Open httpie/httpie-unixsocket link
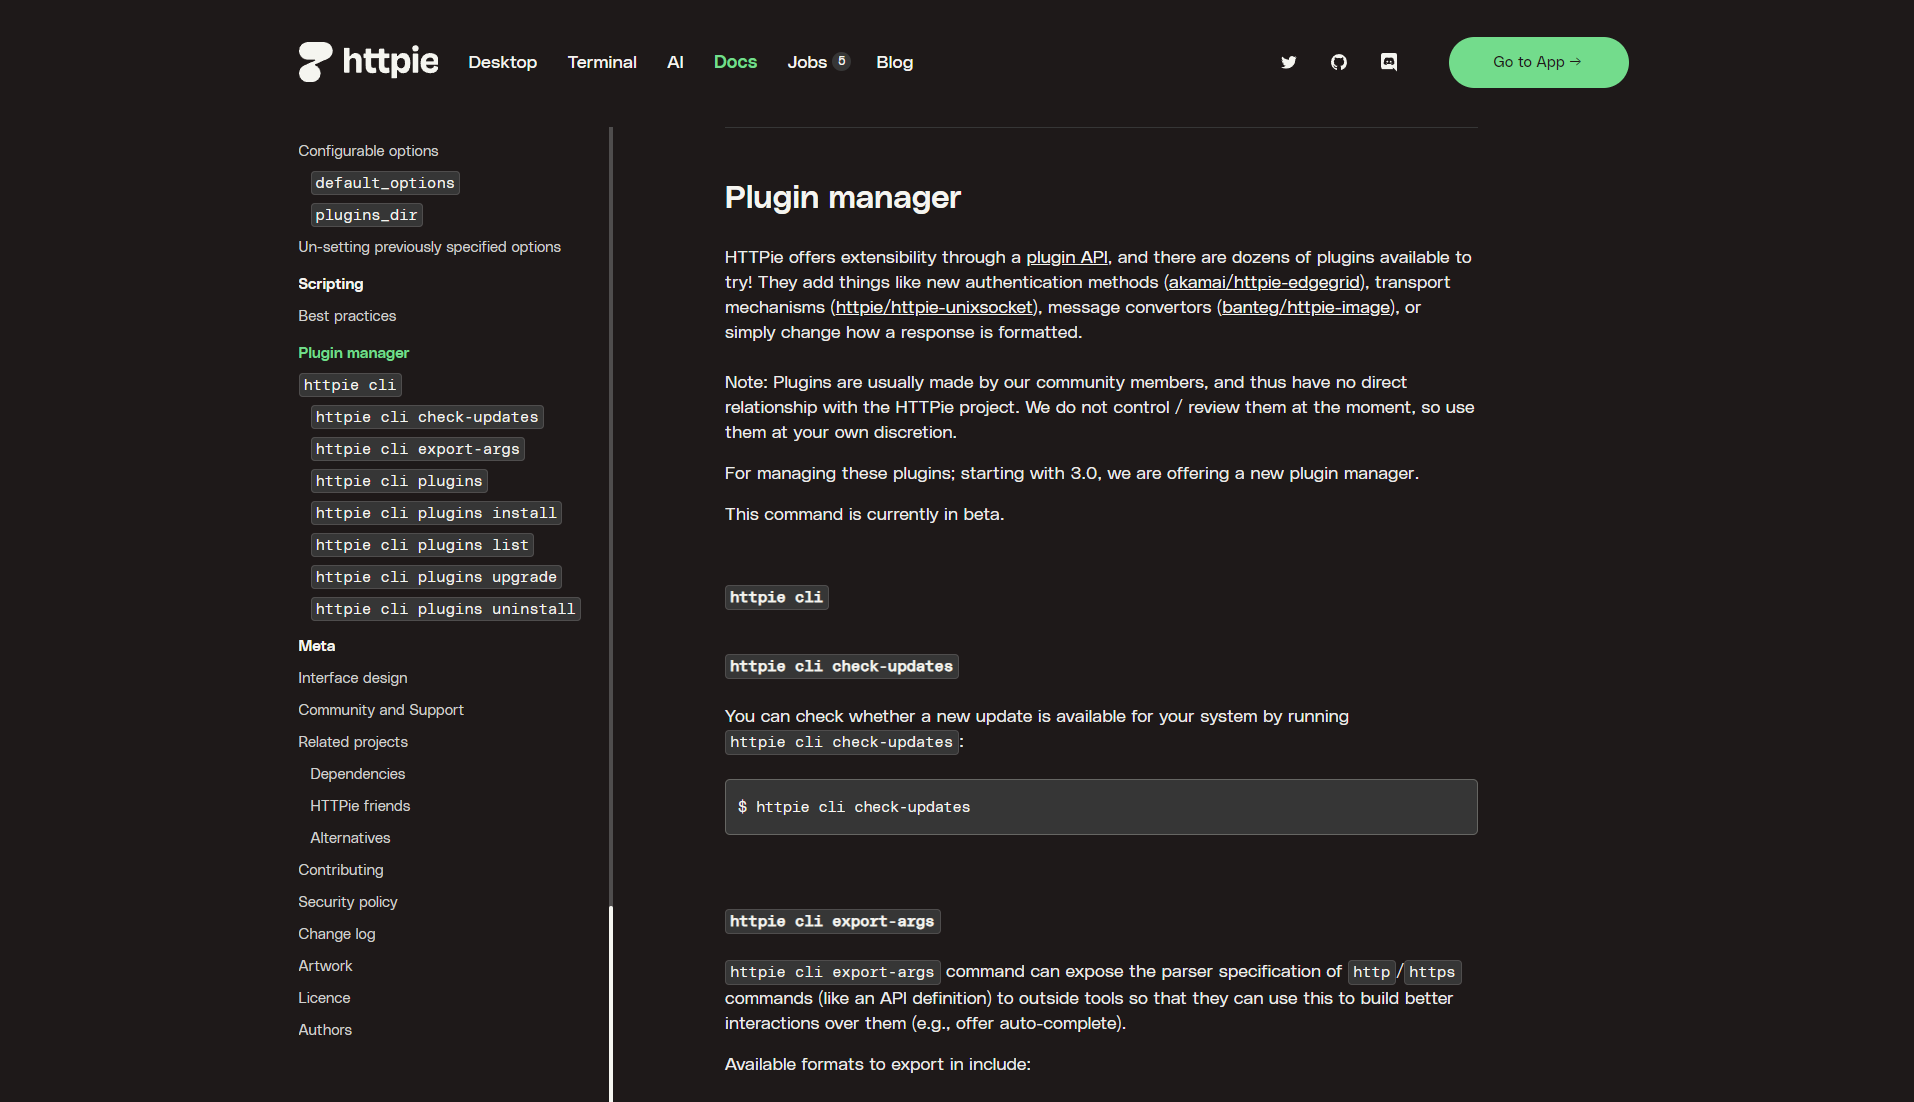 point(934,307)
